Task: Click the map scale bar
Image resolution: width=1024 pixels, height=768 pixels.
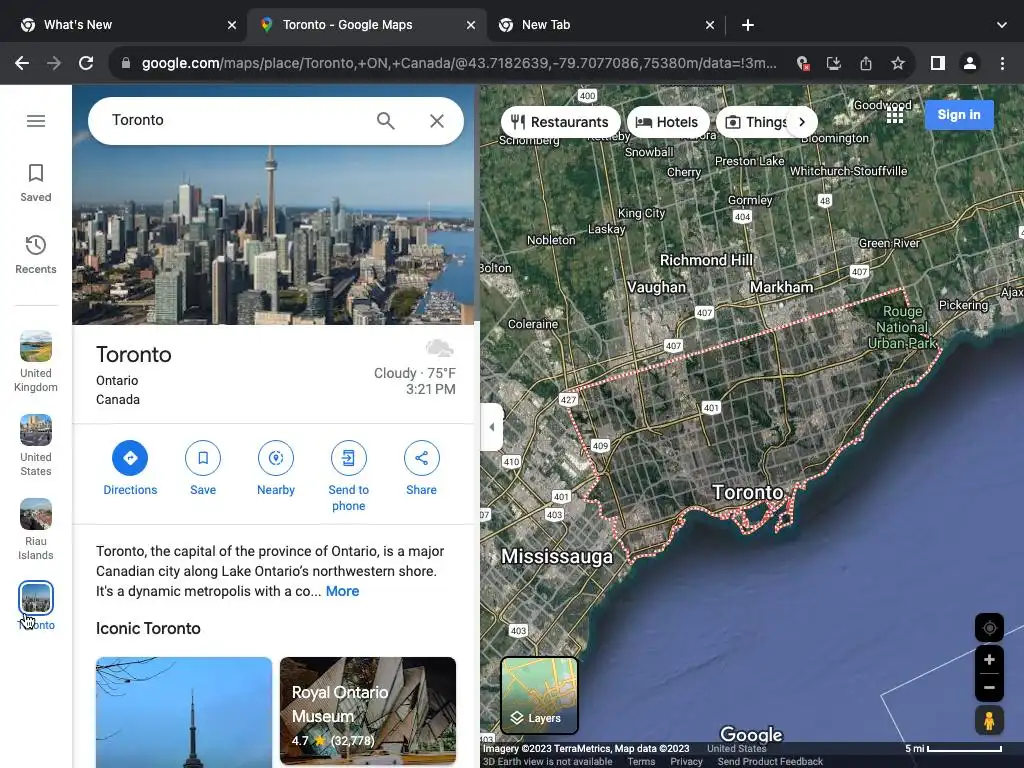Action: pos(953,748)
